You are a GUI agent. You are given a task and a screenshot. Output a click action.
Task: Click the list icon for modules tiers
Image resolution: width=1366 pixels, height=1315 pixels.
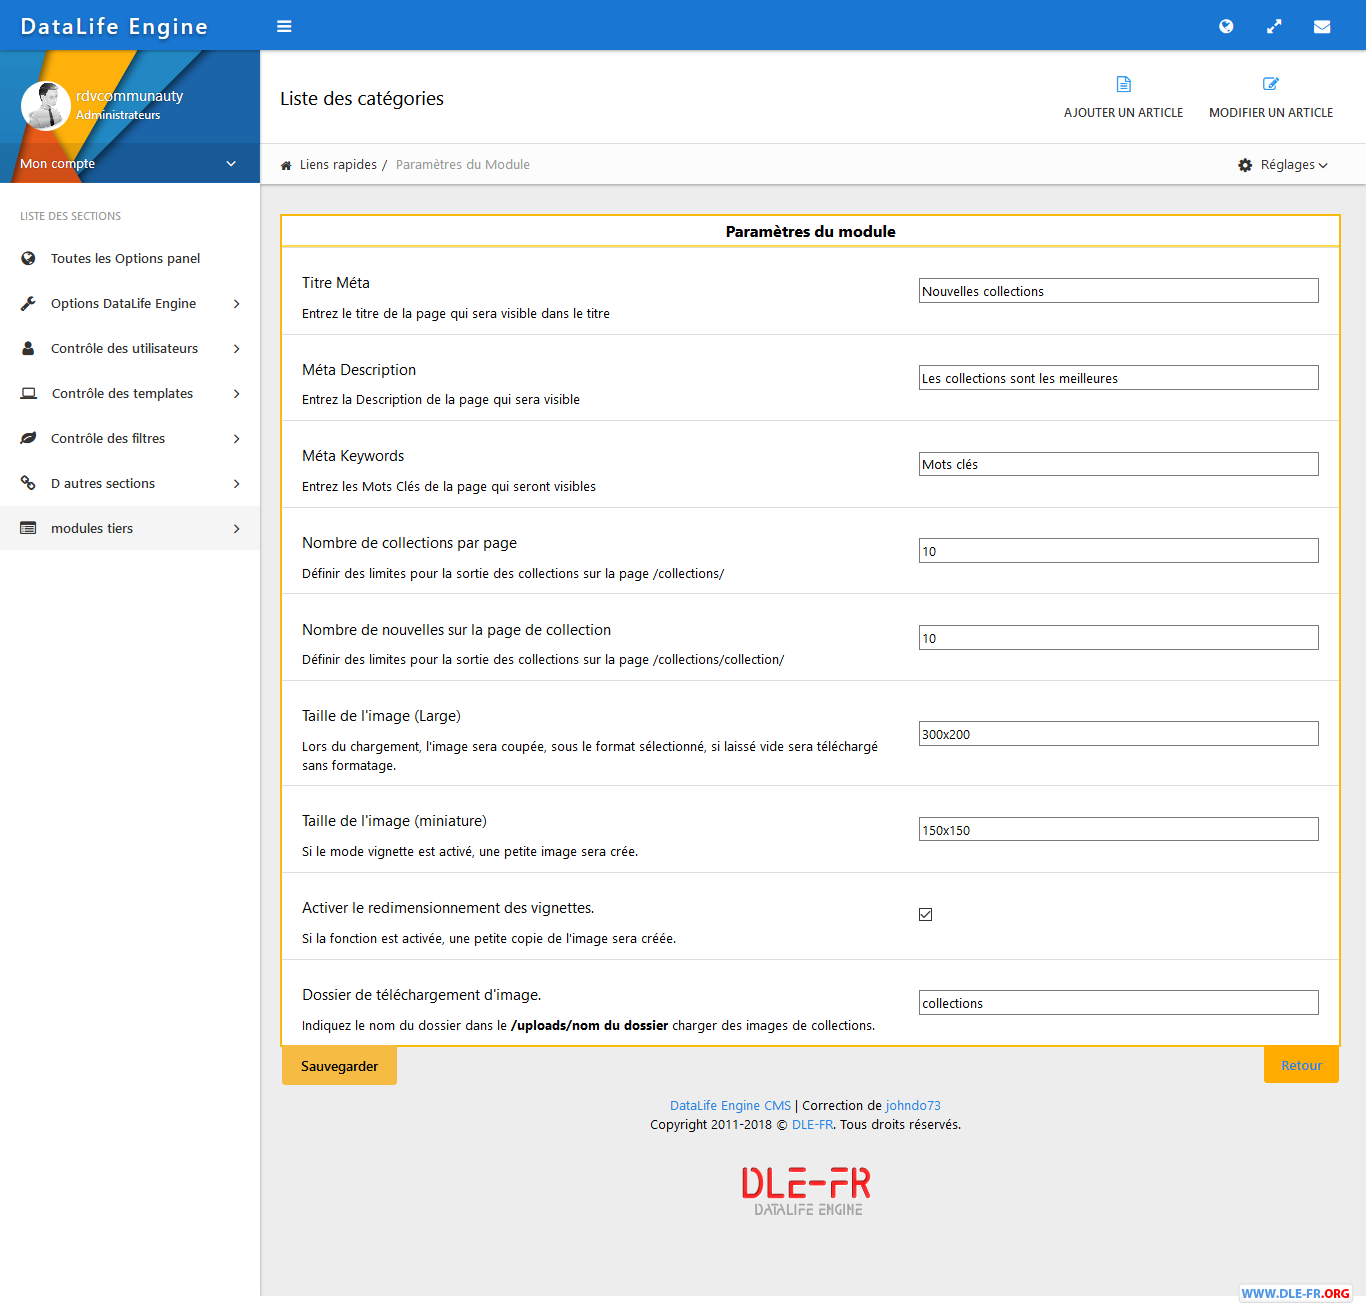click(28, 528)
